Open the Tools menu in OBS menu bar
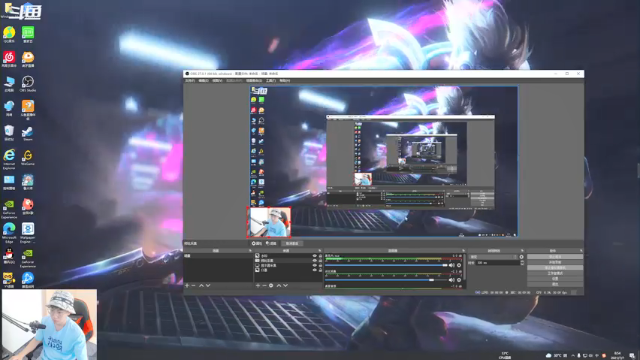640x360 pixels. tap(271, 80)
